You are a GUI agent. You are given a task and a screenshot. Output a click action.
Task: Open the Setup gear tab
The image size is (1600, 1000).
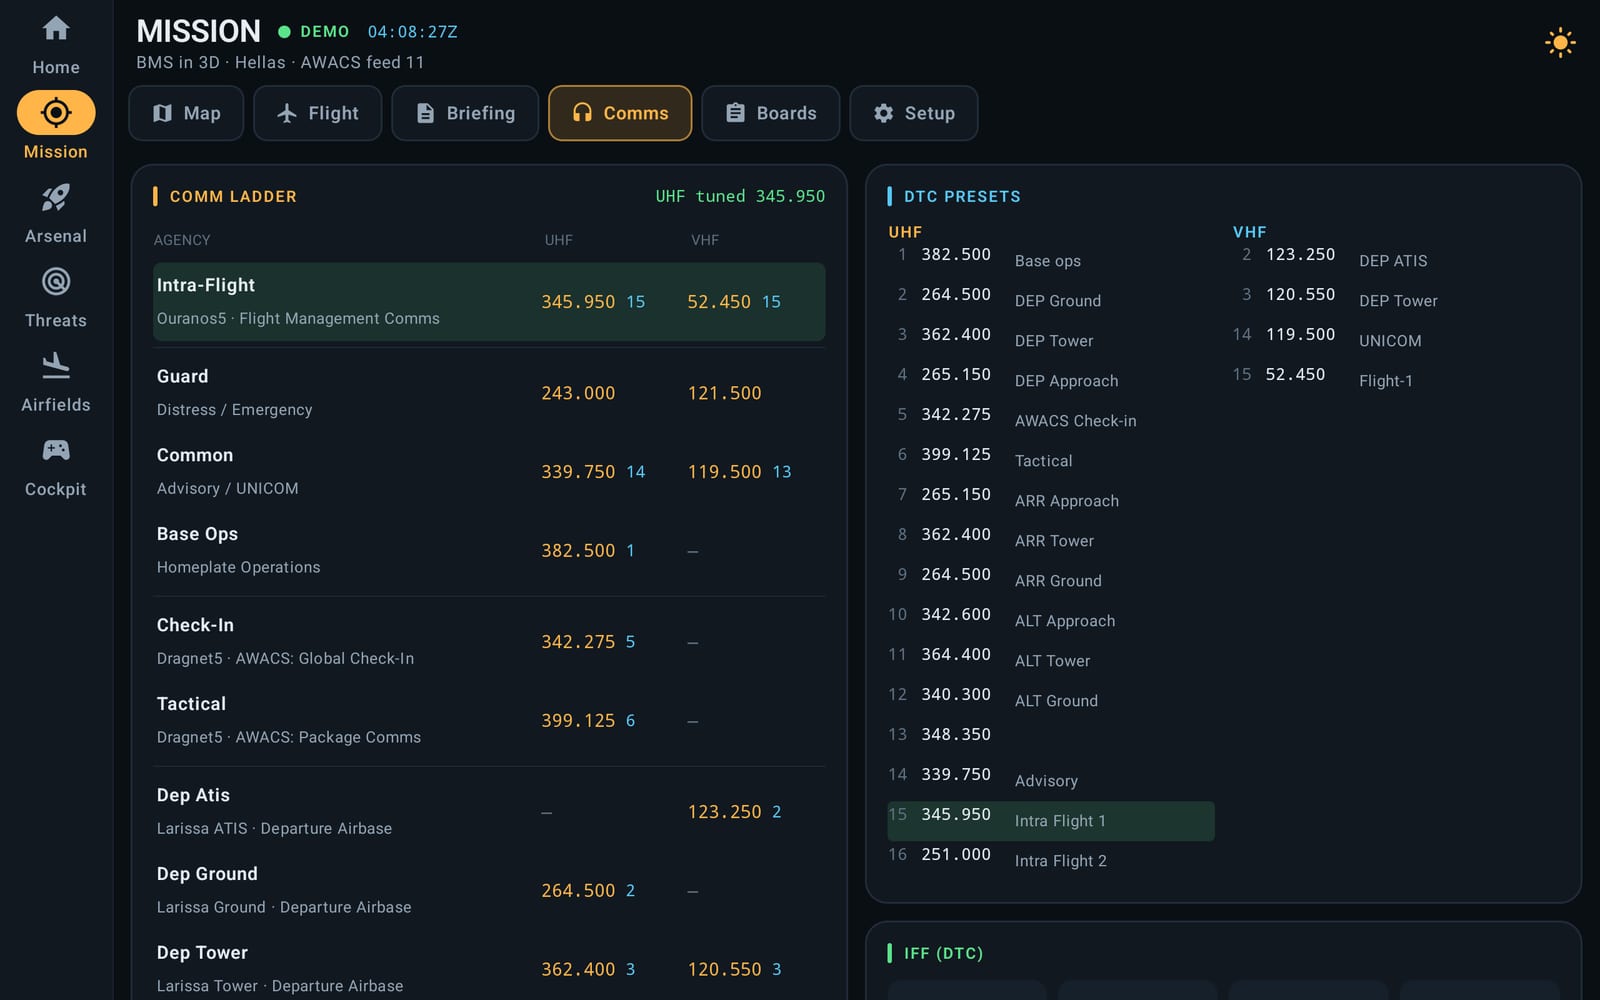(913, 113)
